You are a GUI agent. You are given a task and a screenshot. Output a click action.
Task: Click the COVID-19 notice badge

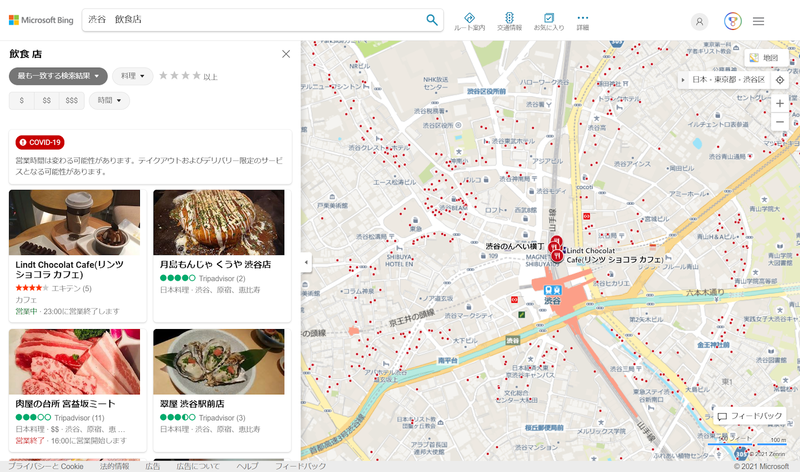(40, 142)
